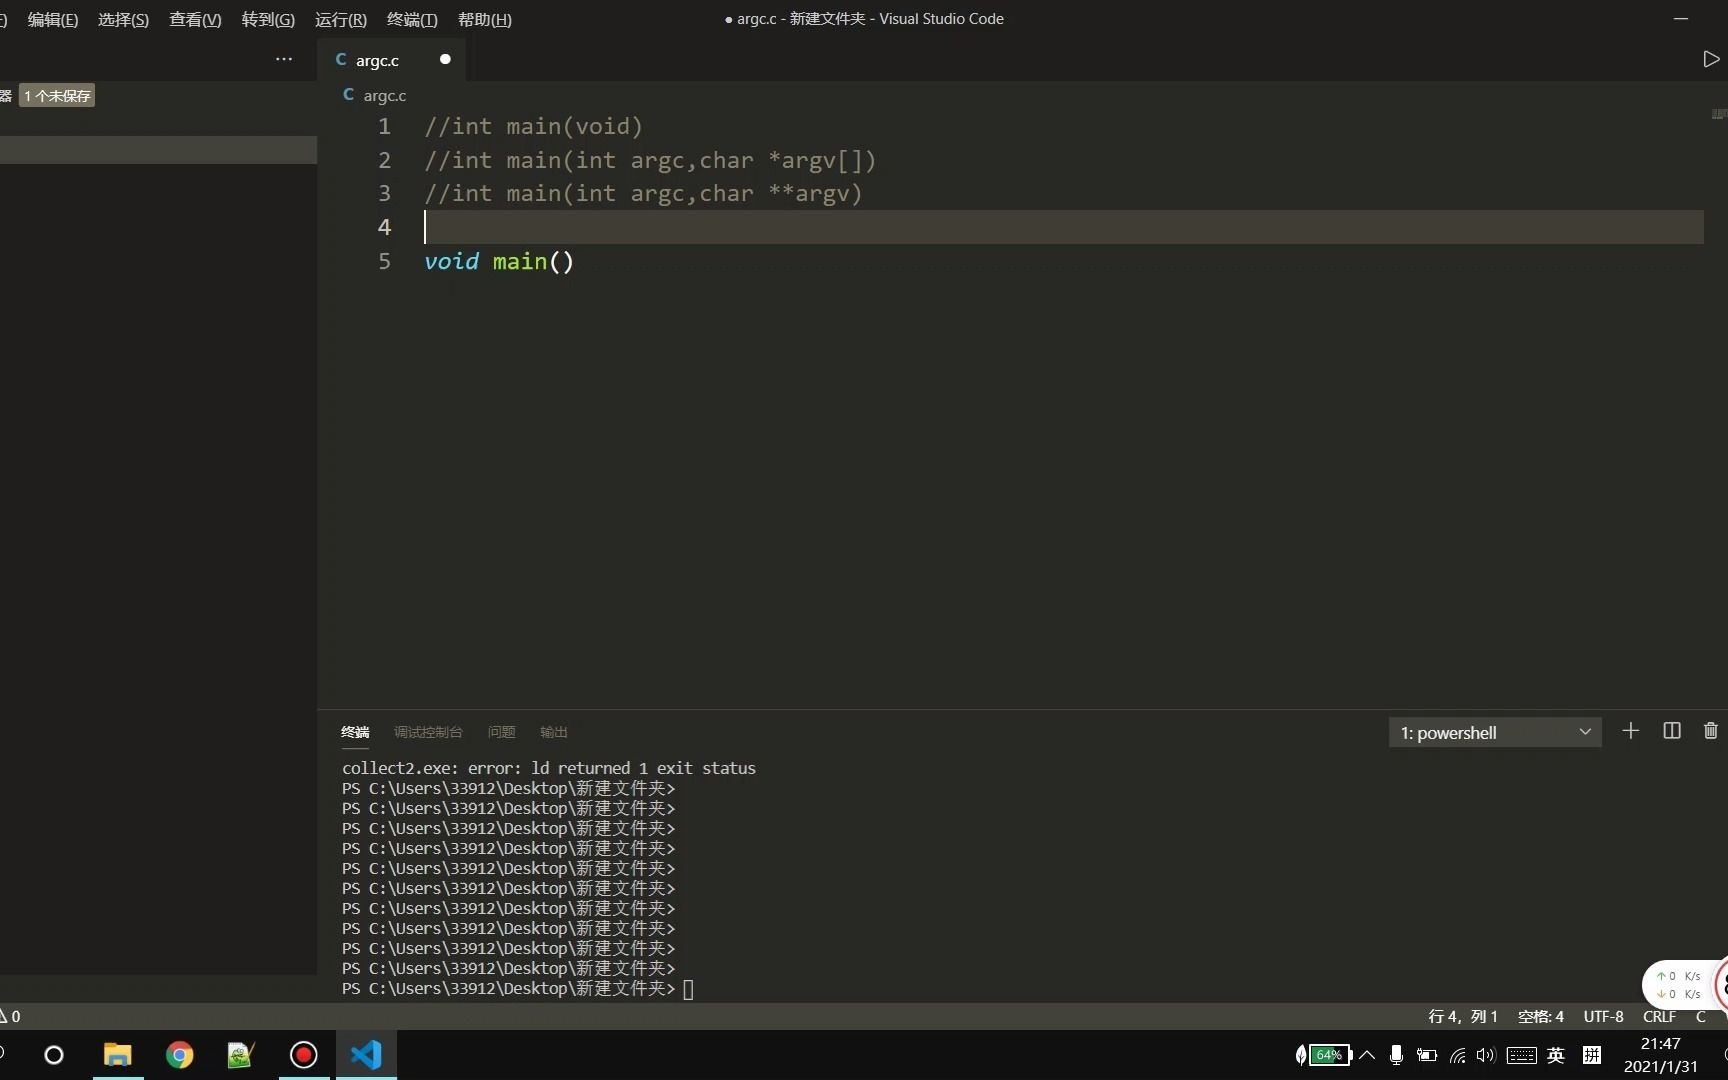Open the Wi-Fi network tray icon
1728x1080 pixels.
[x=1458, y=1055]
